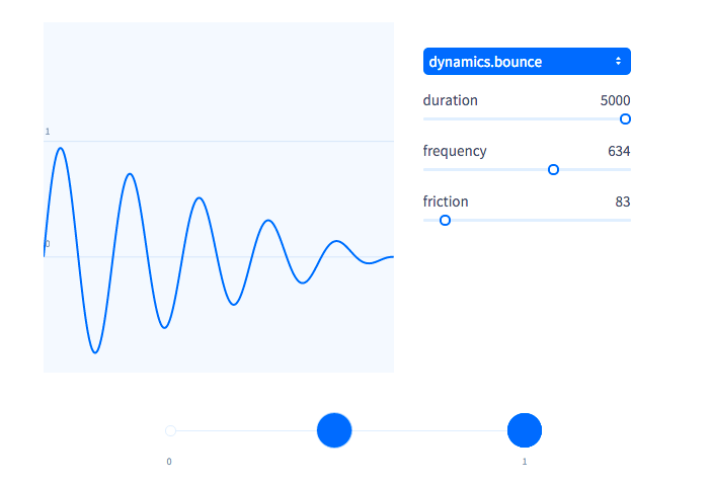Click the frequency slider track's left end

point(426,169)
